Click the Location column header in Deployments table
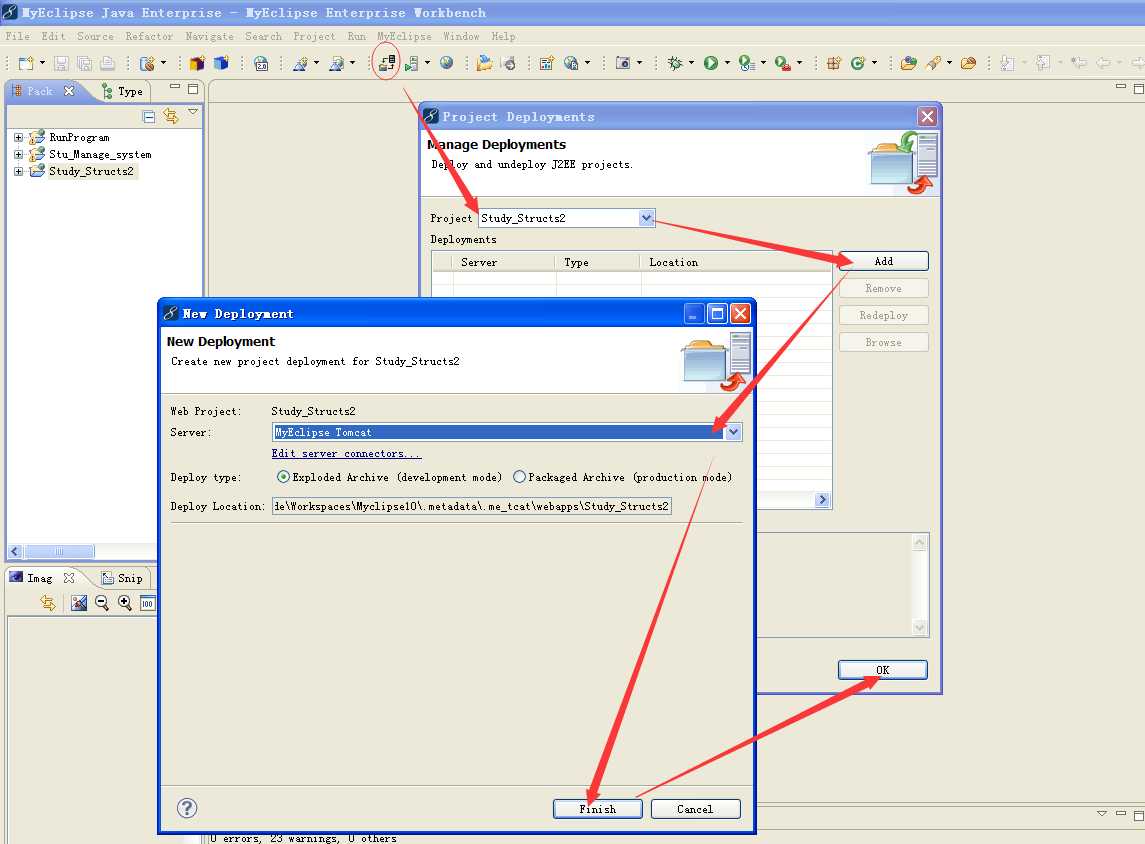 click(x=735, y=262)
